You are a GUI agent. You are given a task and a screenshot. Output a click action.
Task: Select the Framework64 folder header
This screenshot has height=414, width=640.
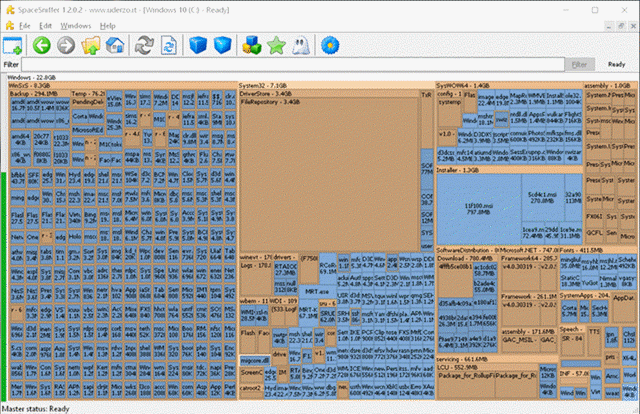(x=529, y=258)
